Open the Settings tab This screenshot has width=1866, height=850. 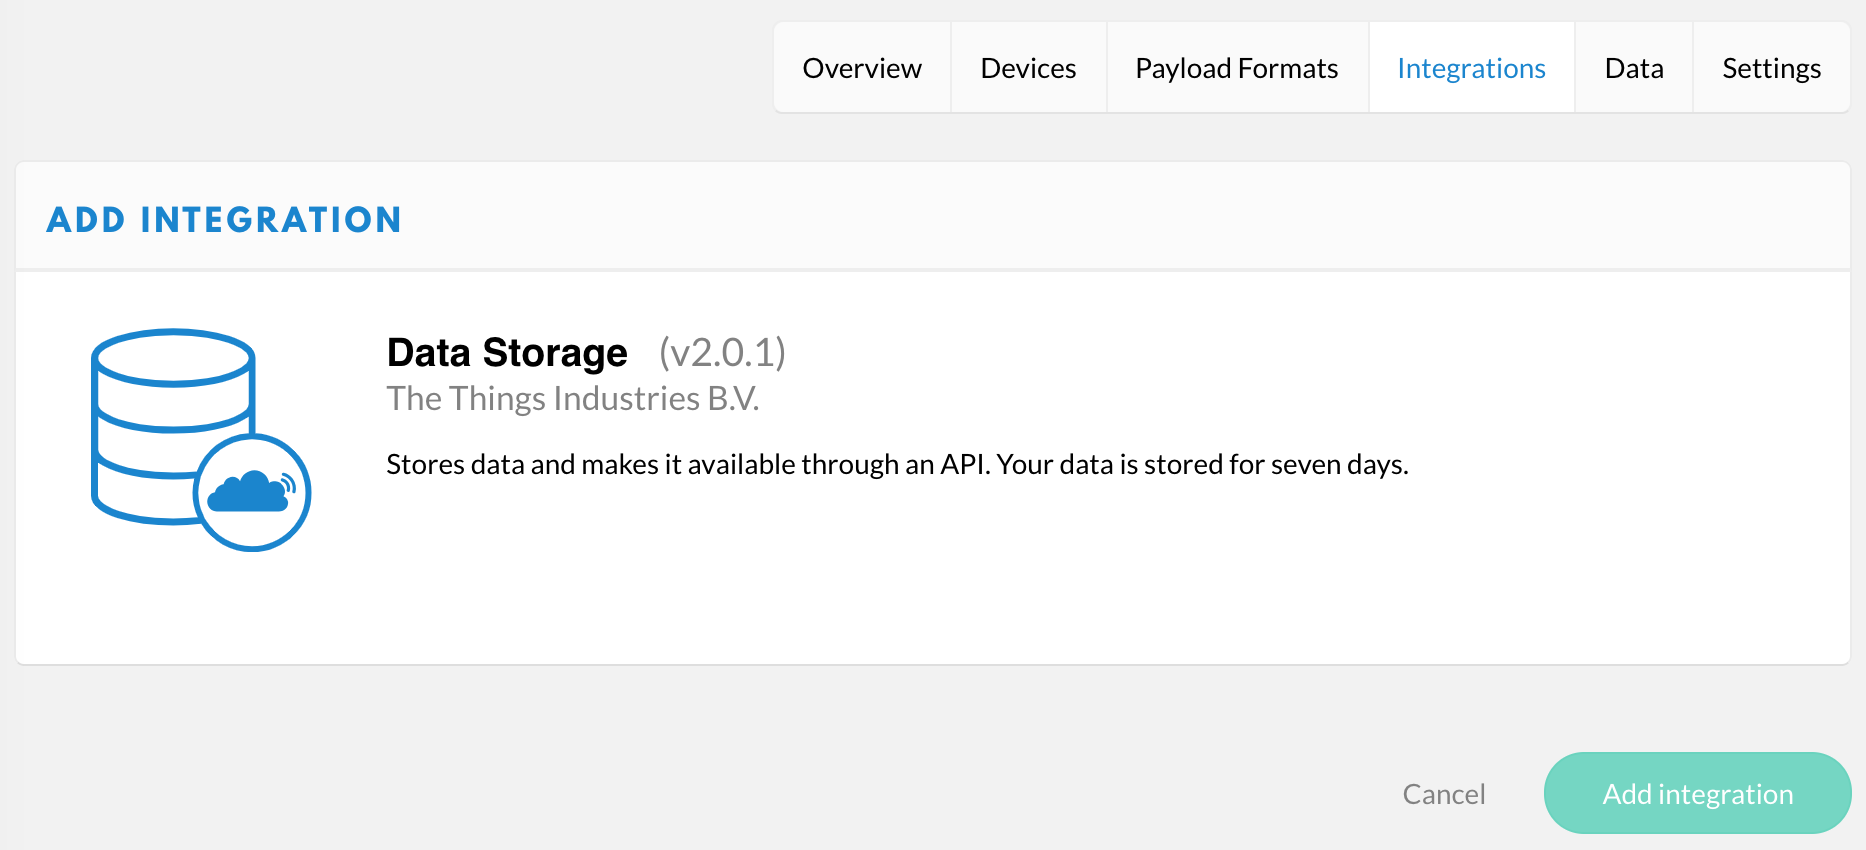click(x=1771, y=68)
